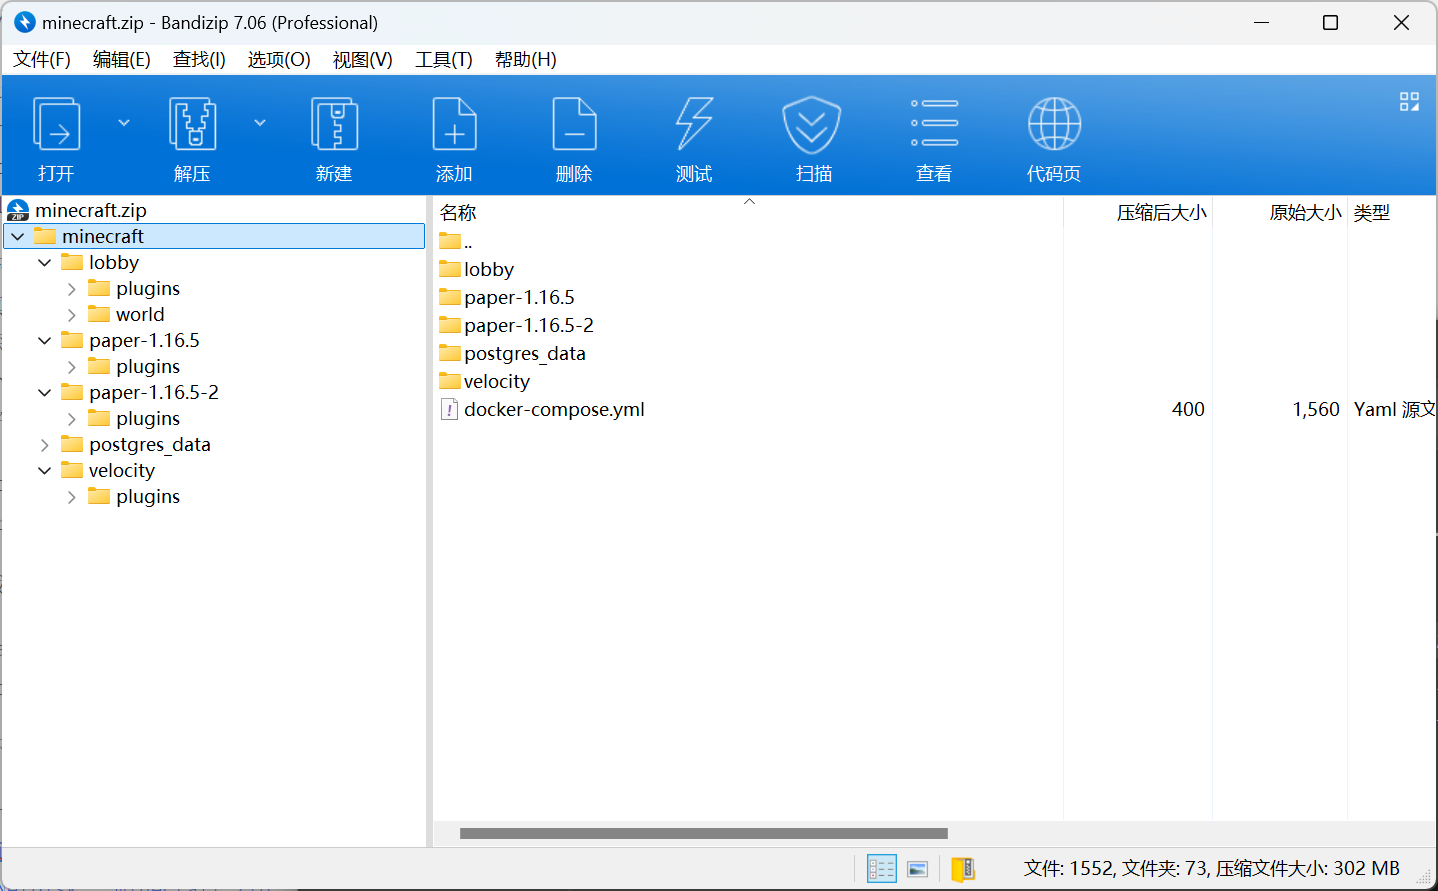
Task: Click the horizontal scrollbar in file list
Action: point(703,833)
